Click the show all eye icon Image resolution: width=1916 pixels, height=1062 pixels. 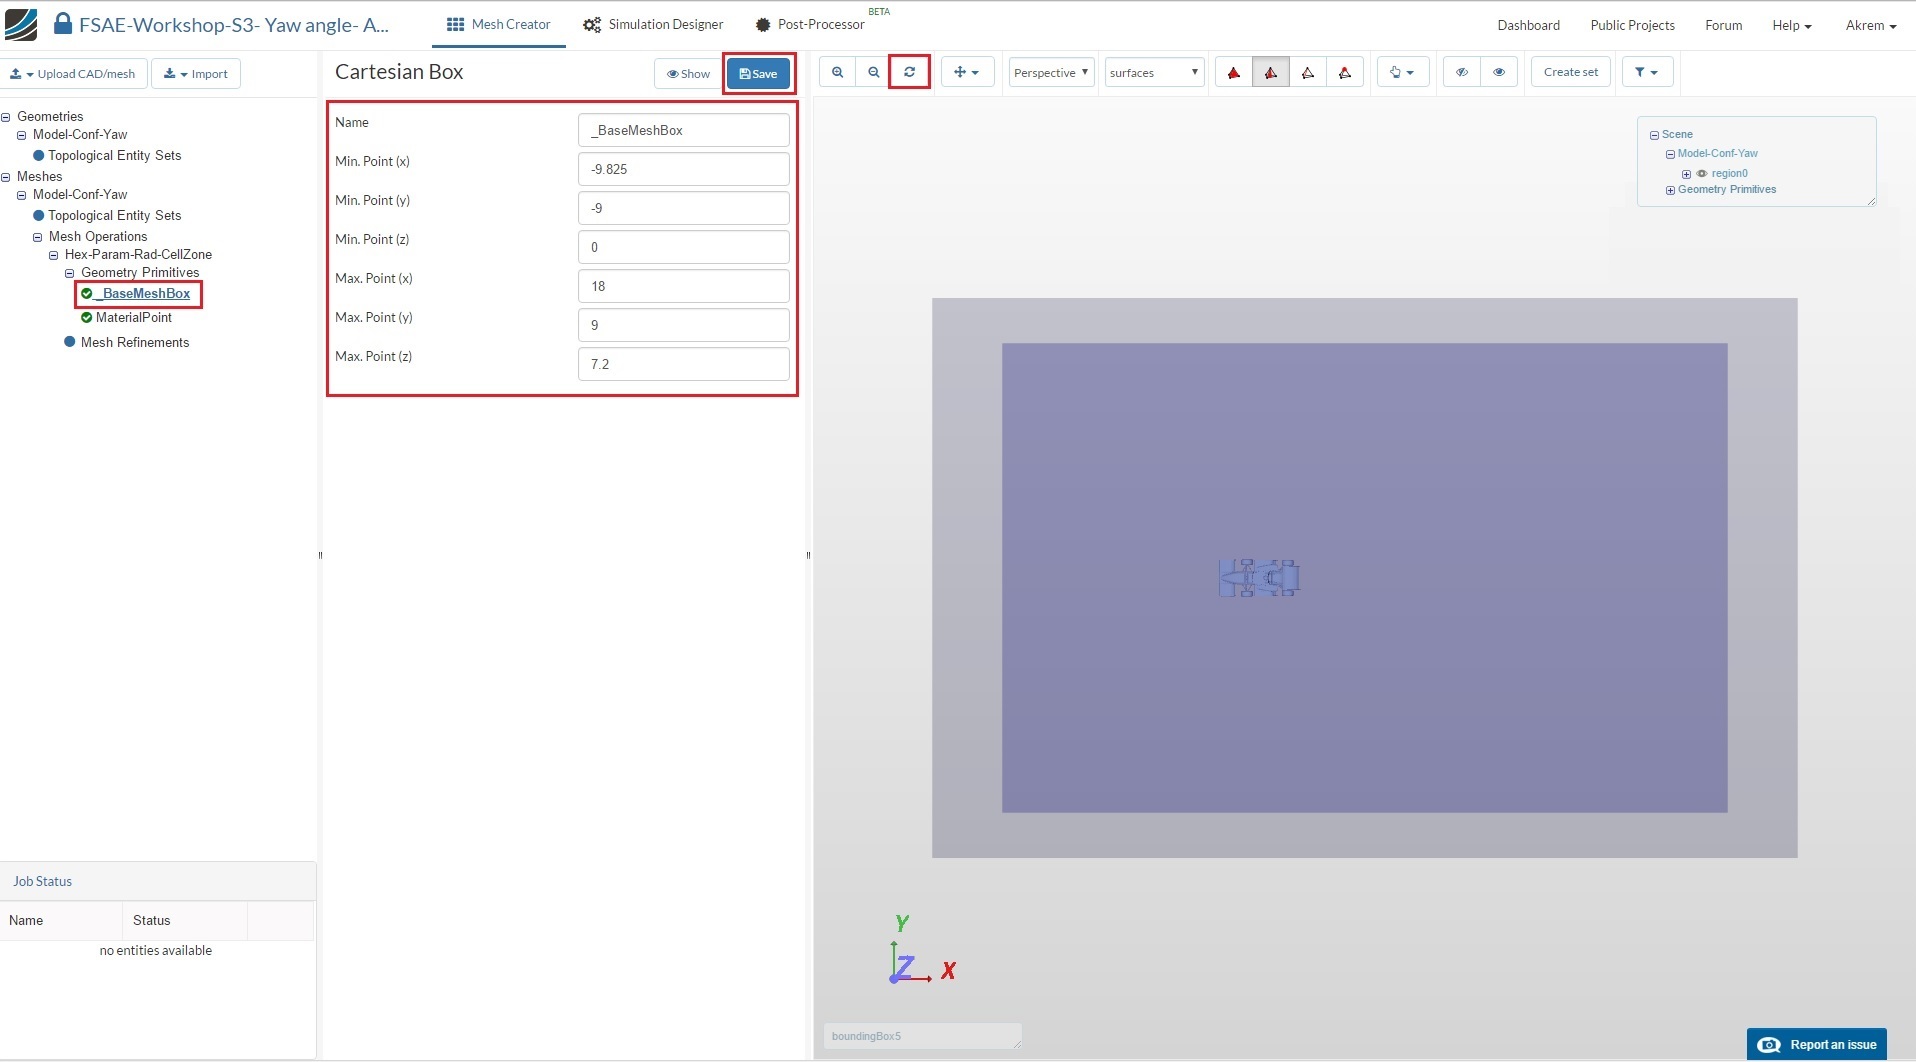click(1498, 72)
